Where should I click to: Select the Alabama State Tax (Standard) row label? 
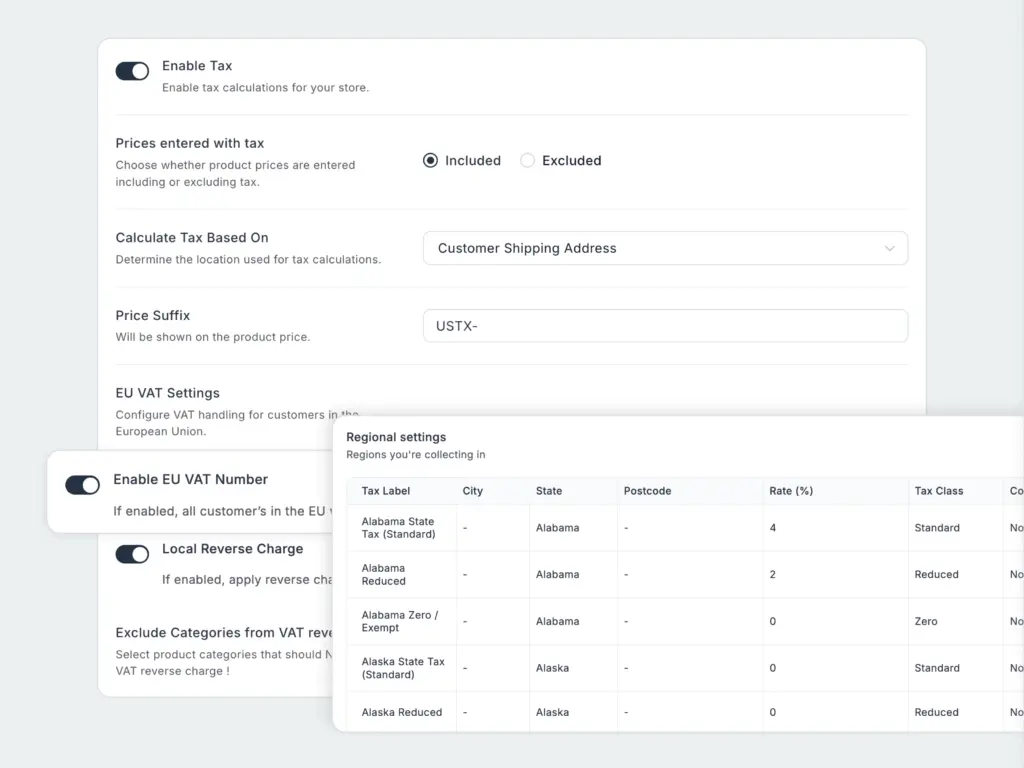tap(398, 528)
